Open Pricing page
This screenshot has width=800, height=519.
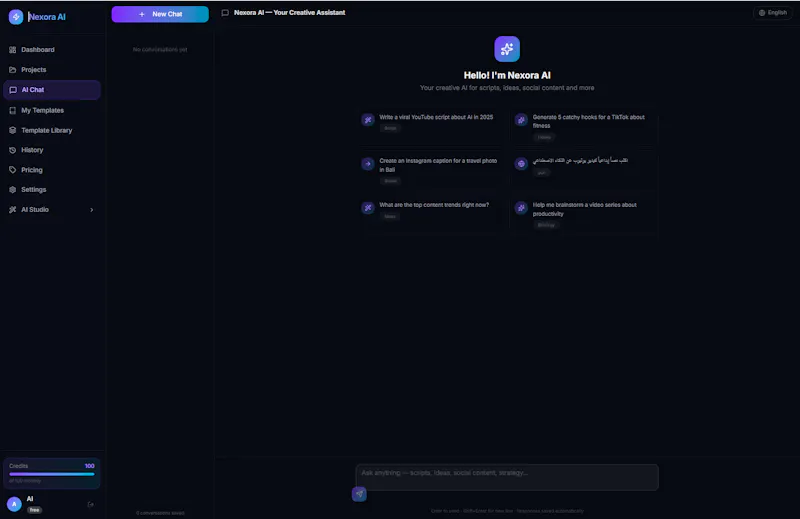pyautogui.click(x=52, y=170)
